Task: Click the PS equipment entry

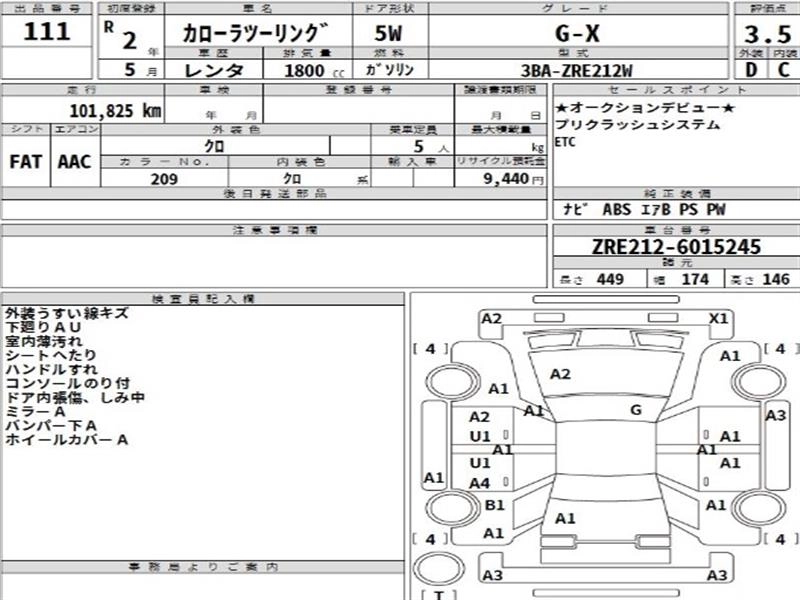Action: point(688,209)
